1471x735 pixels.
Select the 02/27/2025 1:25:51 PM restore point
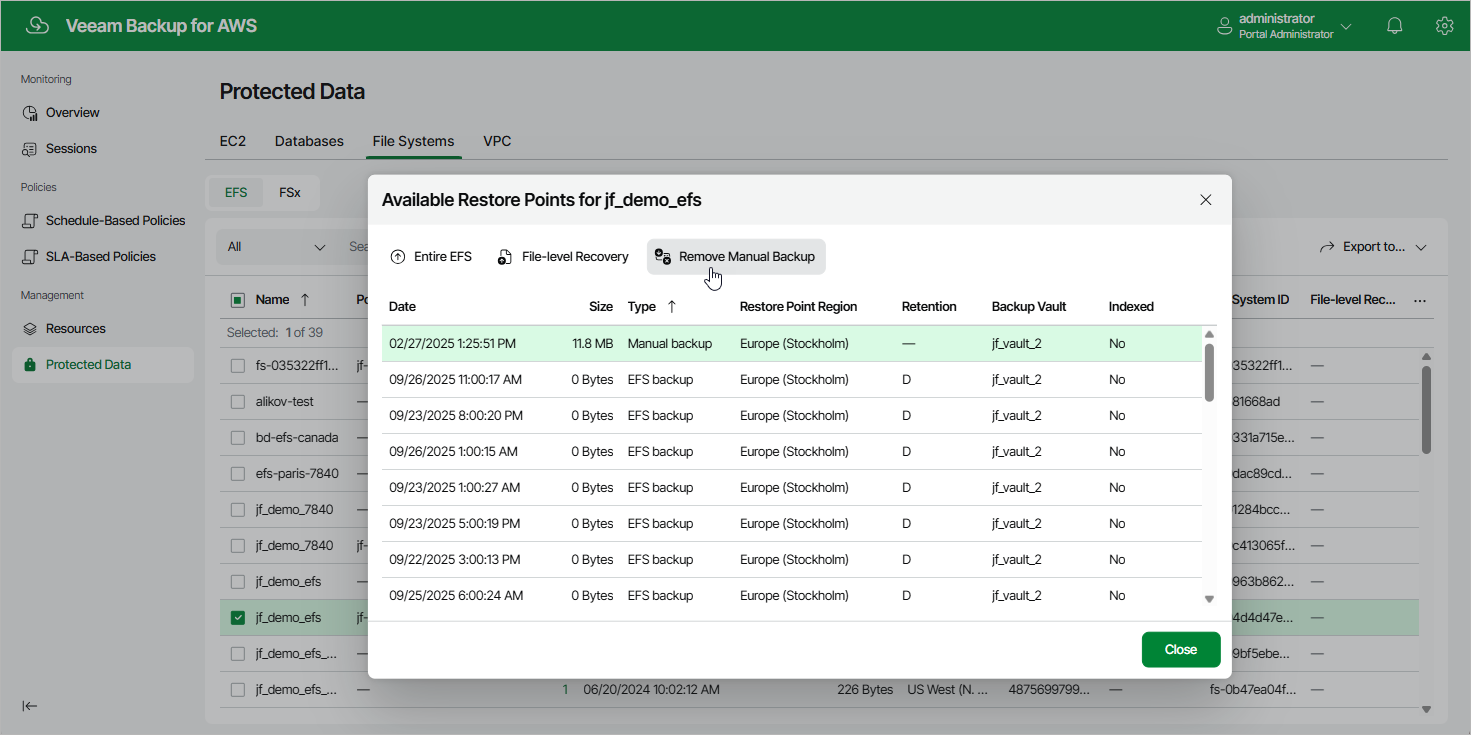(x=791, y=344)
